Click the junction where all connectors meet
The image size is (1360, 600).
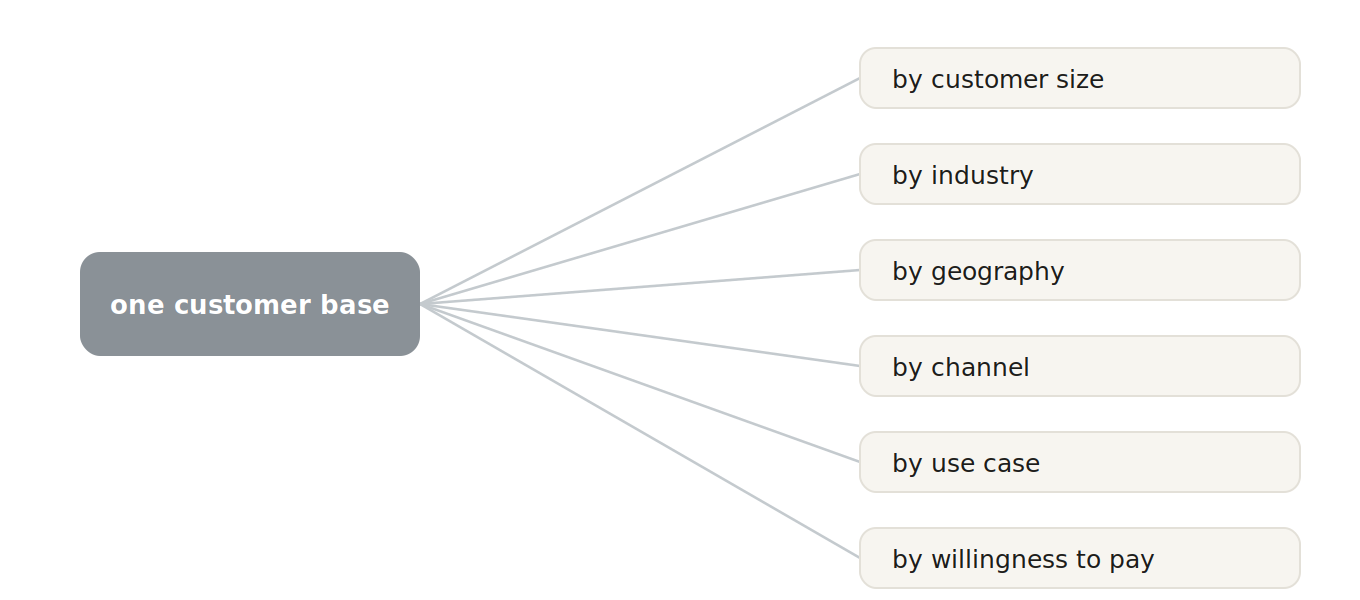(x=421, y=304)
